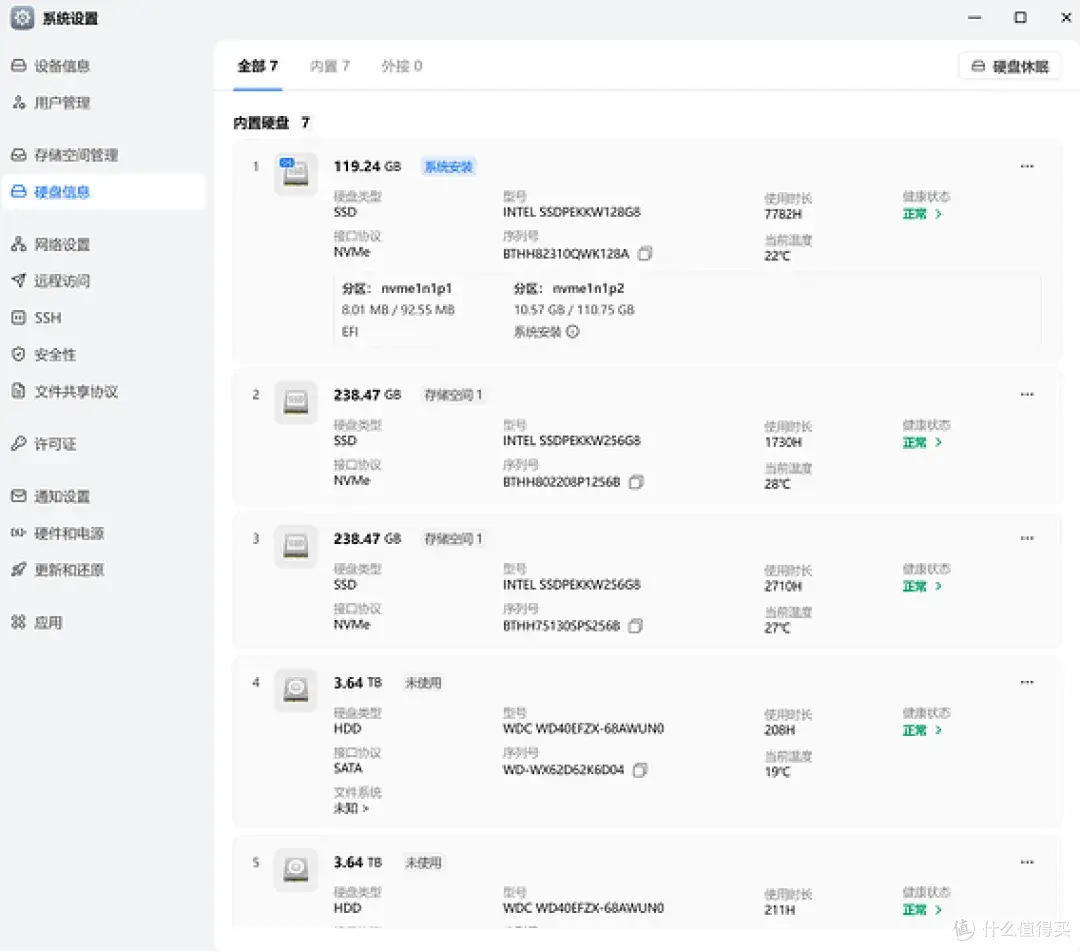Click the 系统安装 tag on disk 1

pyautogui.click(x=448, y=167)
